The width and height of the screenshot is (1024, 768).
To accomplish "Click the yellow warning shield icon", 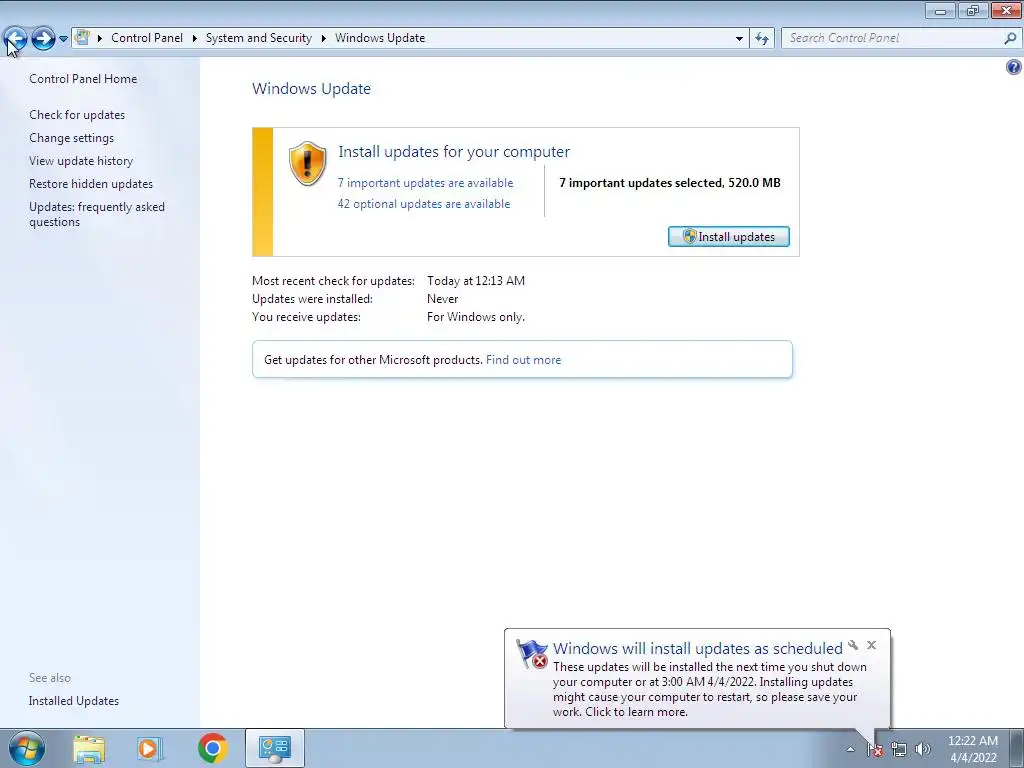I will click(307, 163).
